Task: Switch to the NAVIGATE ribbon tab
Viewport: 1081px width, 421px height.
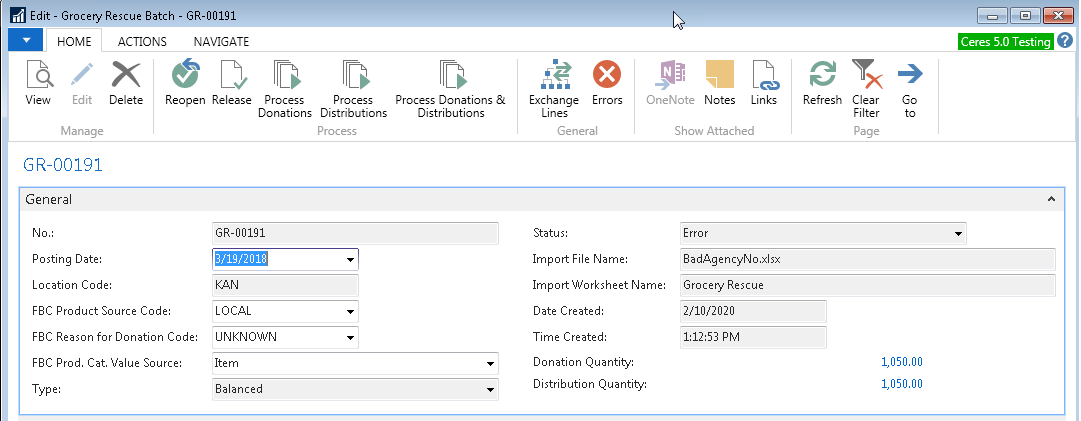Action: tap(221, 41)
